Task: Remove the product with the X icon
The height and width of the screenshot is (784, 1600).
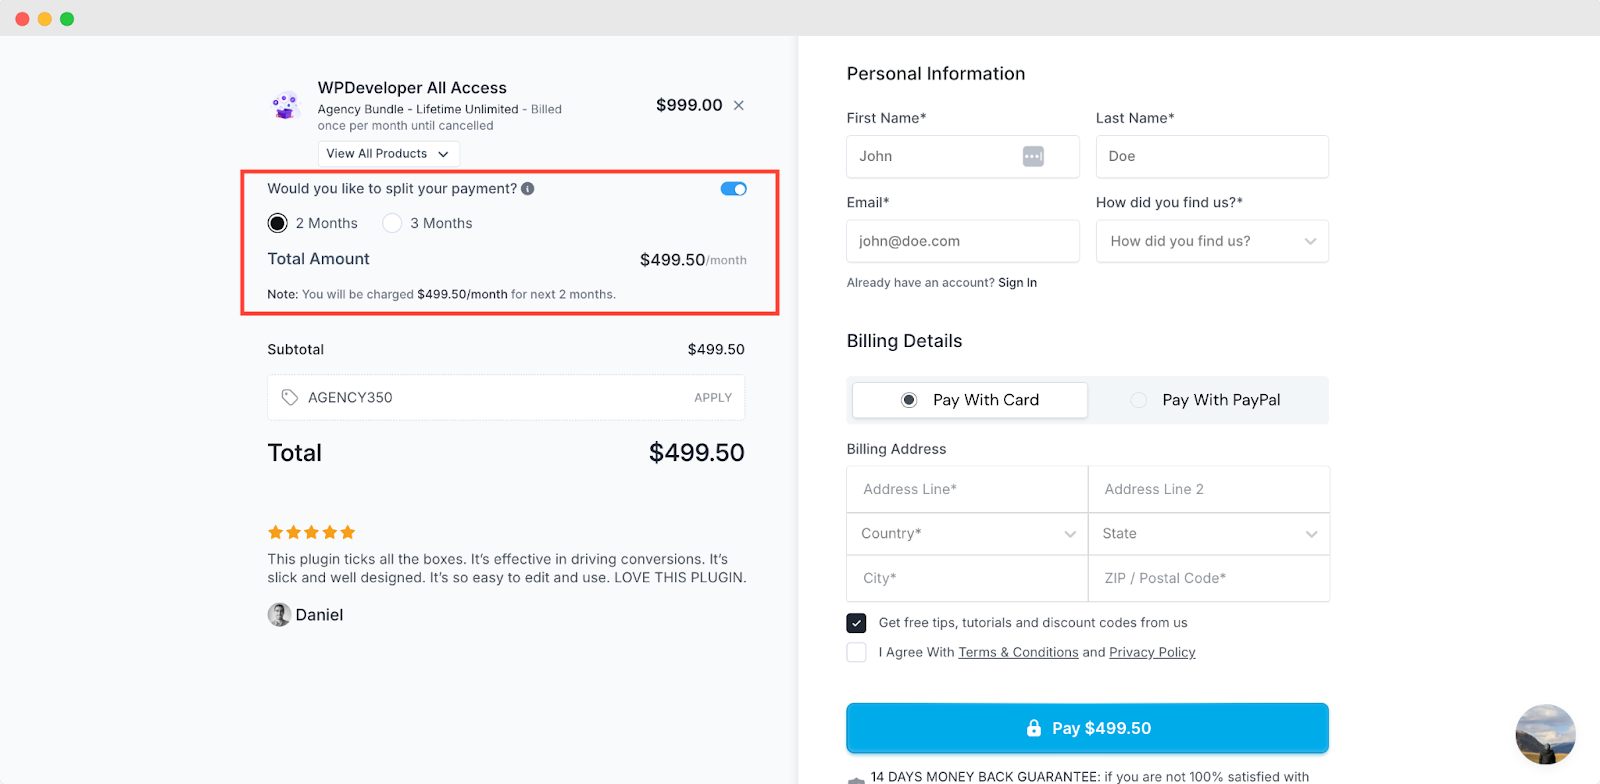Action: point(739,105)
